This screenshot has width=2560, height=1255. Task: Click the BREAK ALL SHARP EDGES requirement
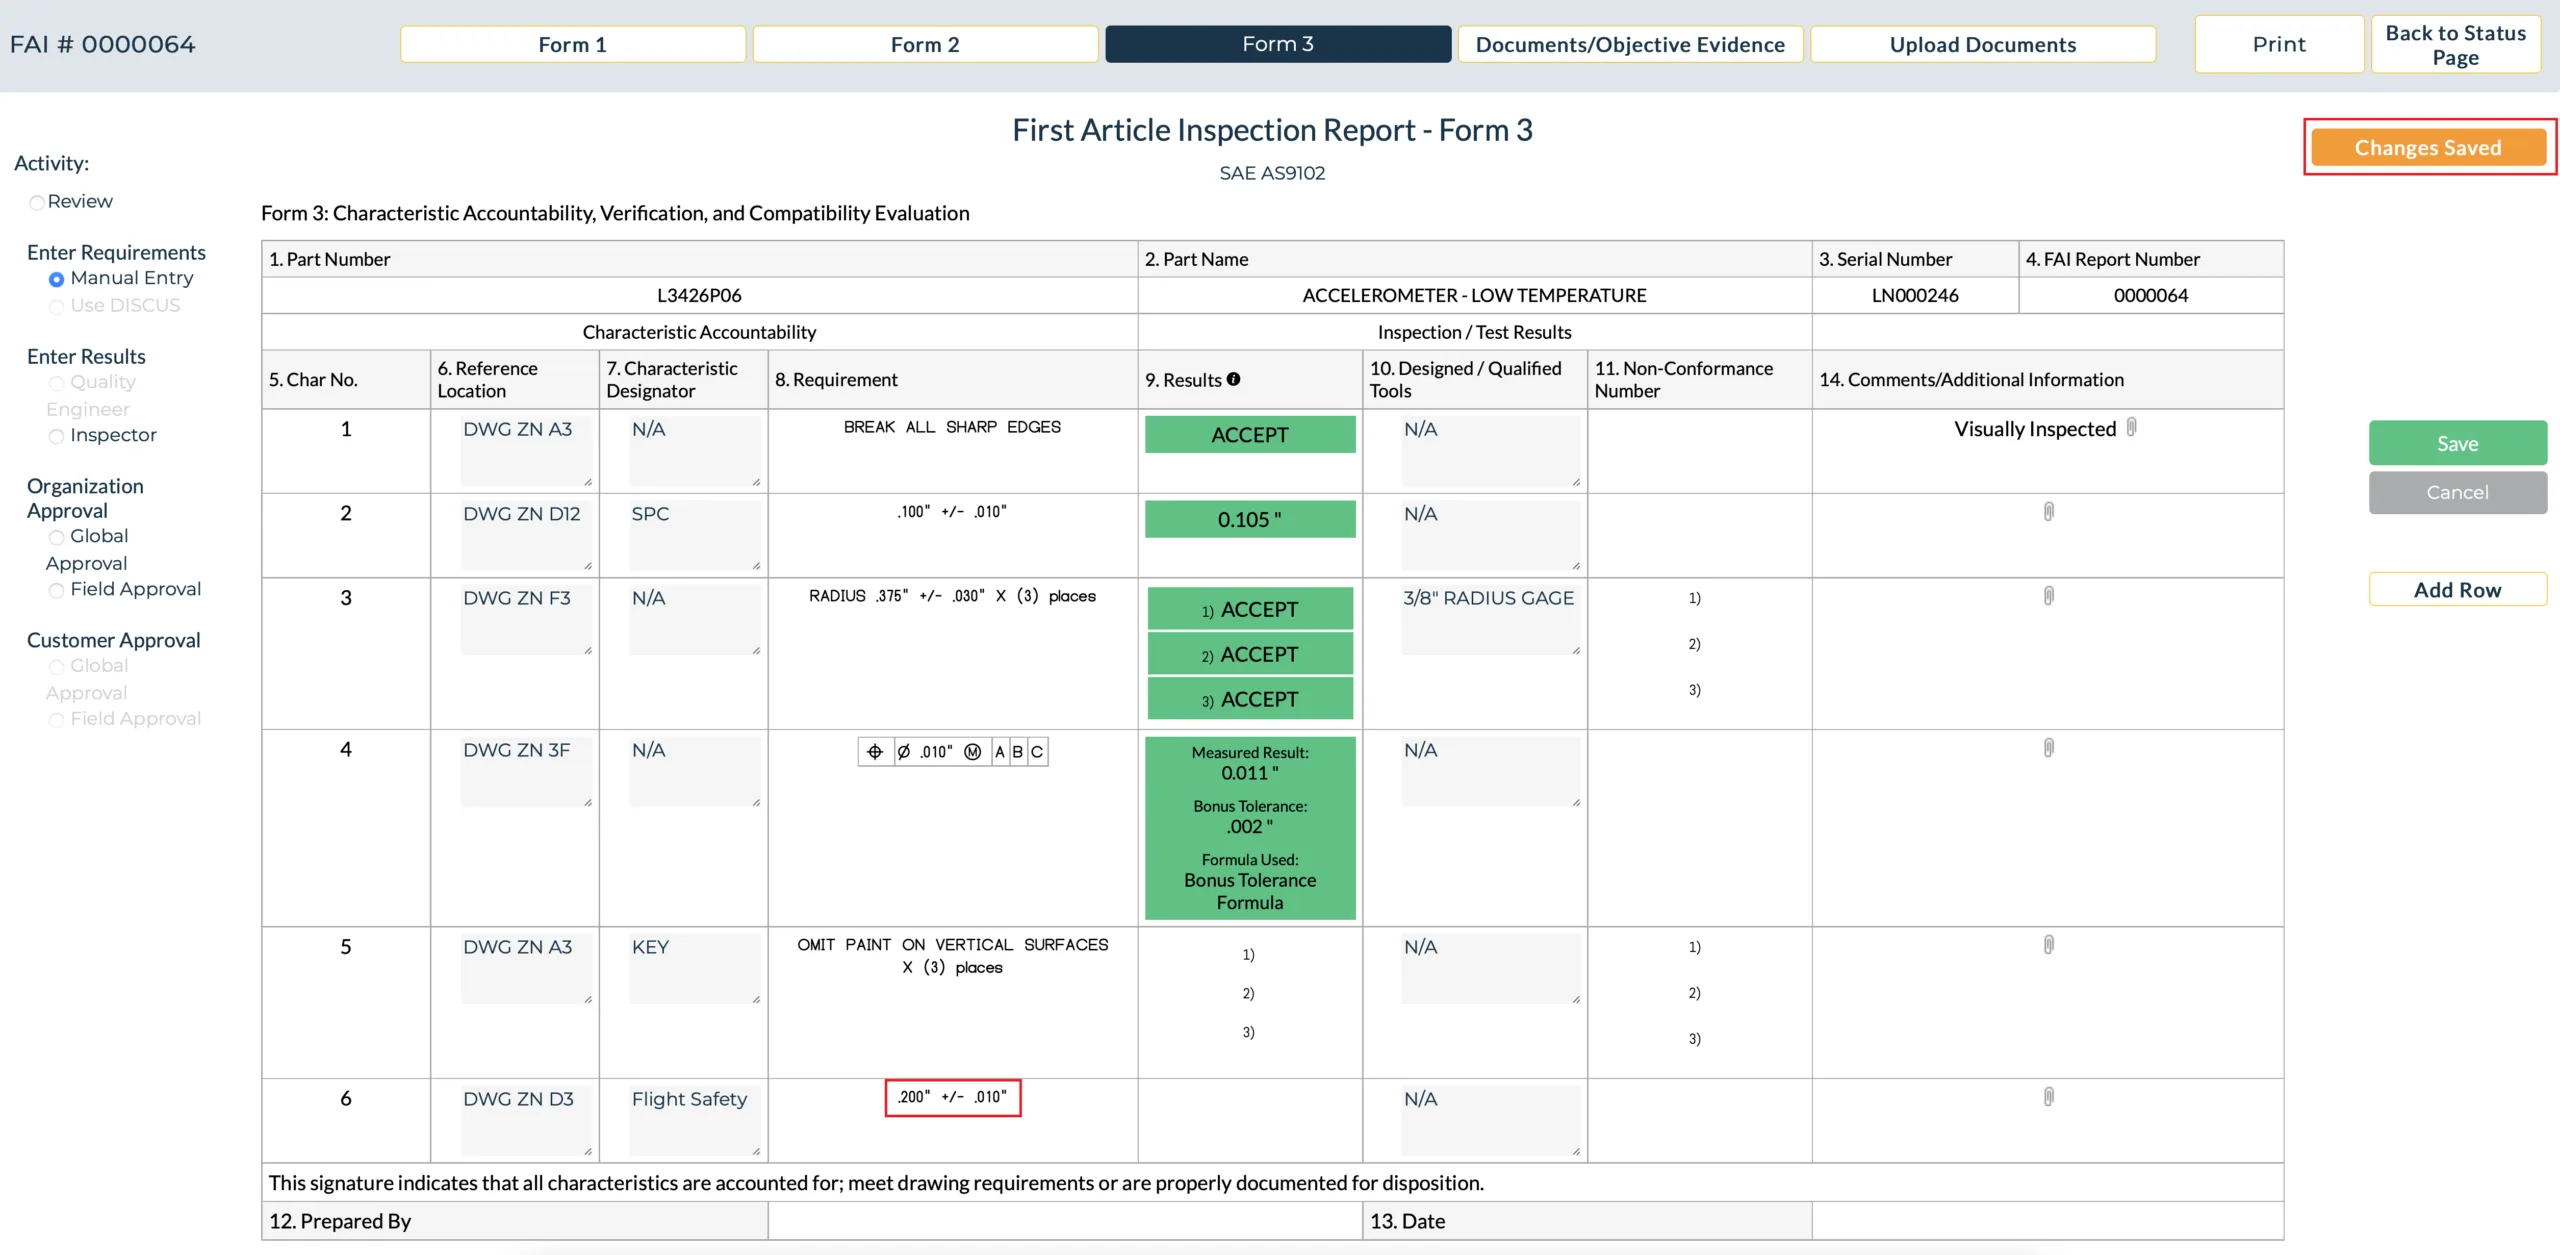point(952,427)
